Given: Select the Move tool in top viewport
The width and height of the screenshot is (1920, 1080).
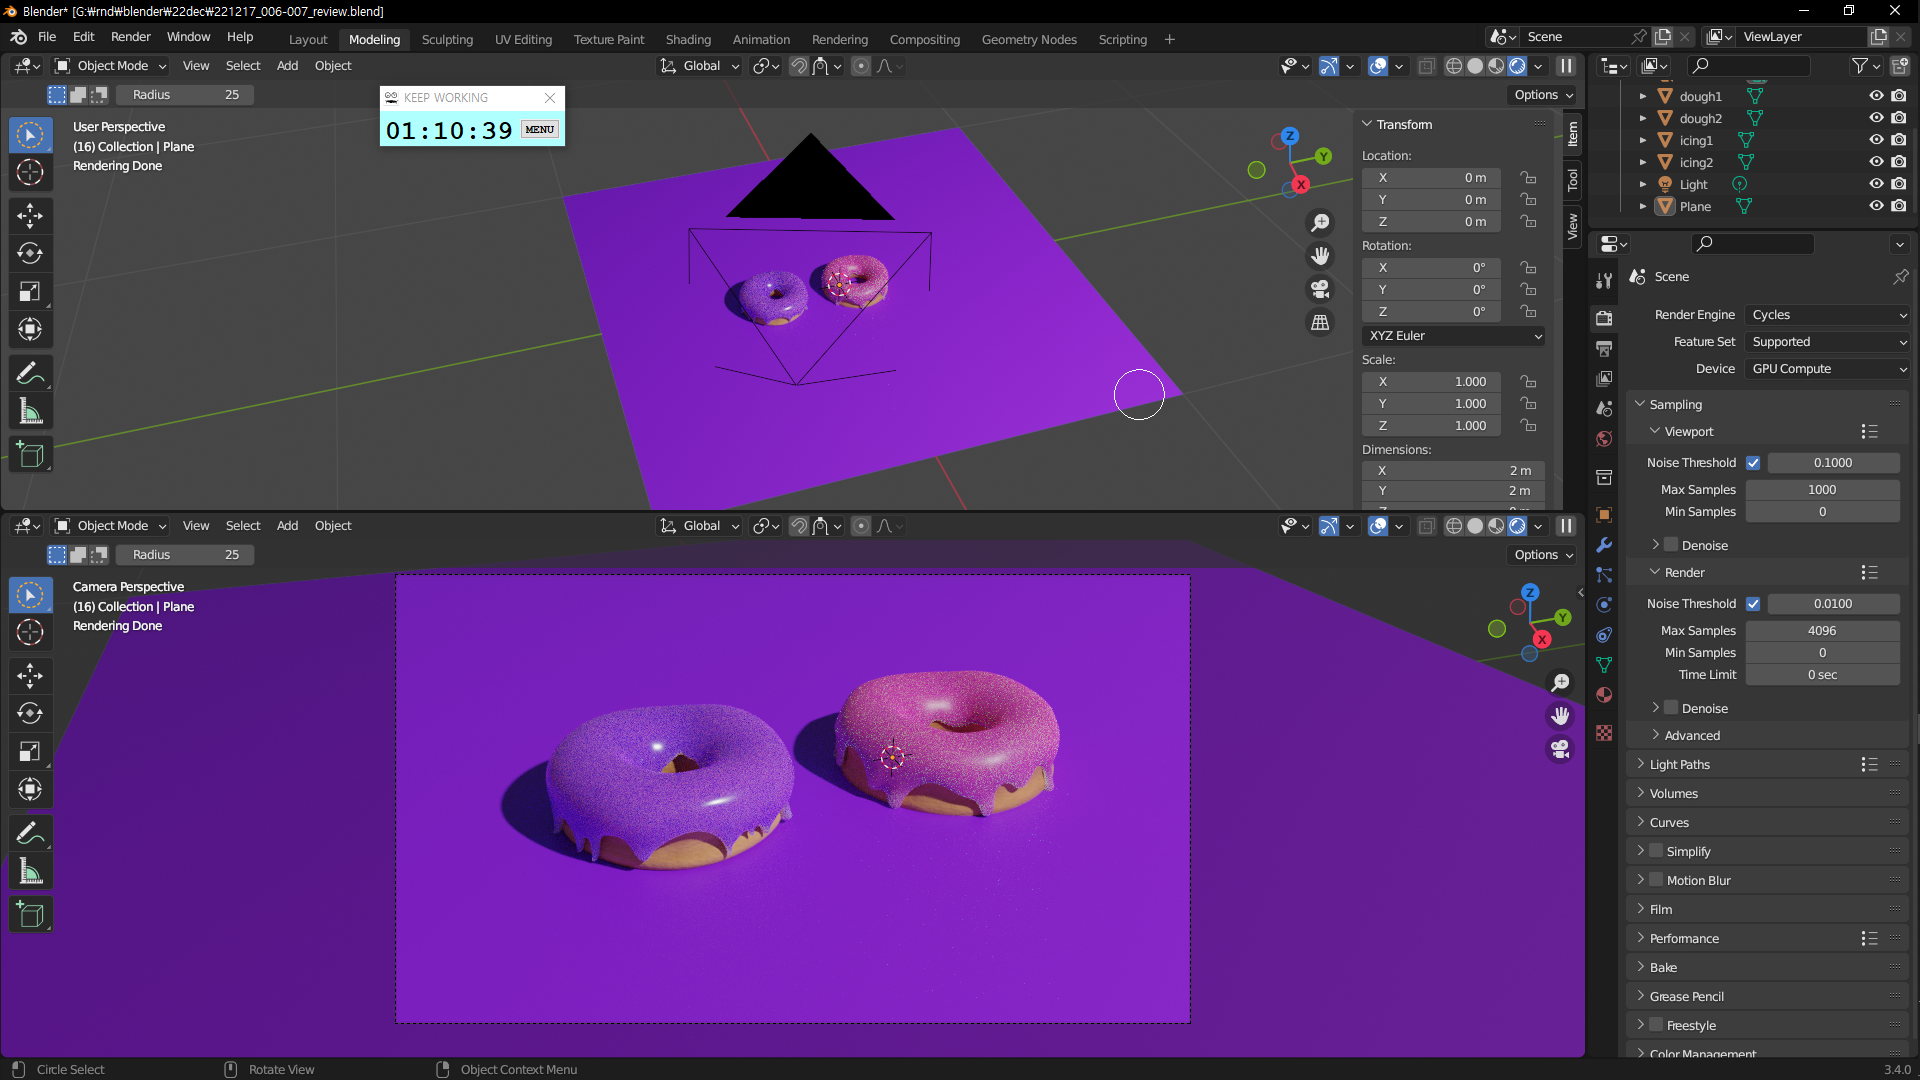Looking at the screenshot, I should pyautogui.click(x=30, y=215).
